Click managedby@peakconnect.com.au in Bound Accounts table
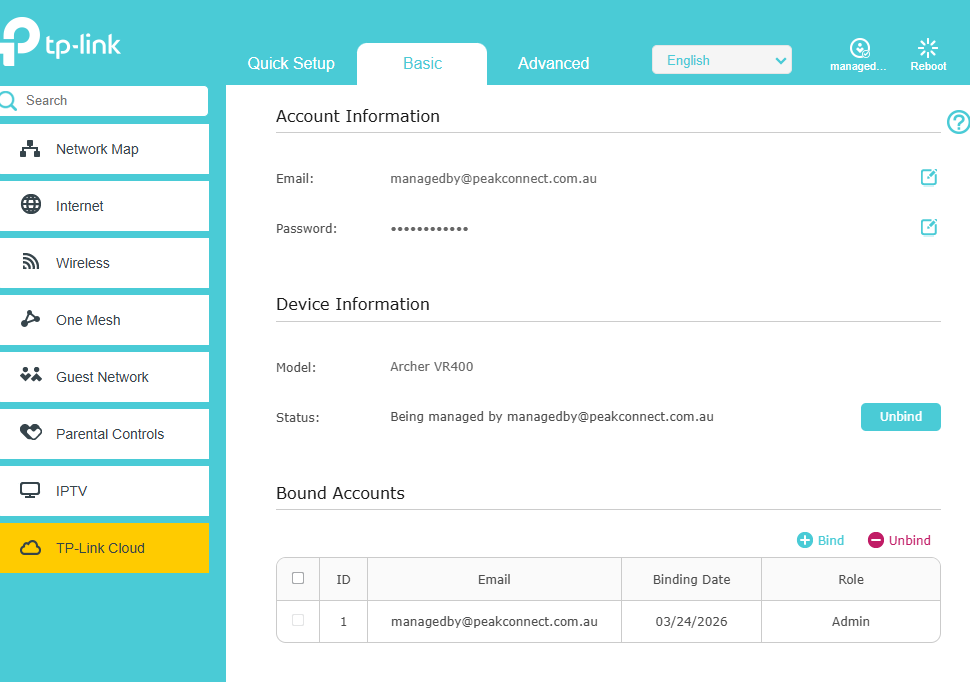 (x=494, y=621)
